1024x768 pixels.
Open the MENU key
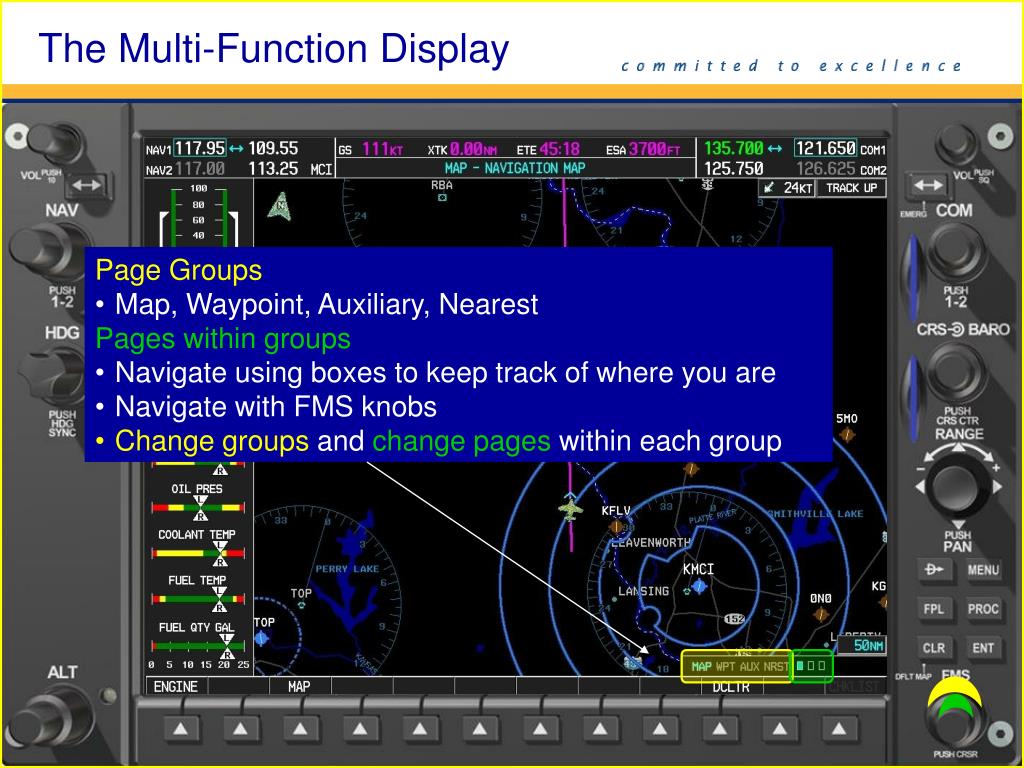983,570
